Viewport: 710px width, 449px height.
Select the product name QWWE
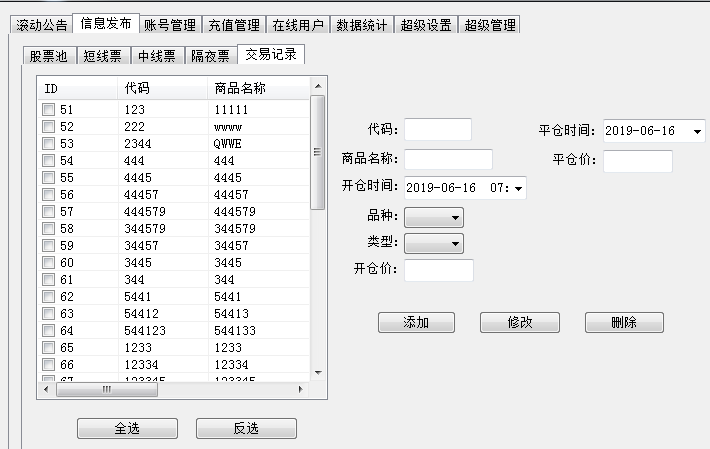tap(227, 144)
